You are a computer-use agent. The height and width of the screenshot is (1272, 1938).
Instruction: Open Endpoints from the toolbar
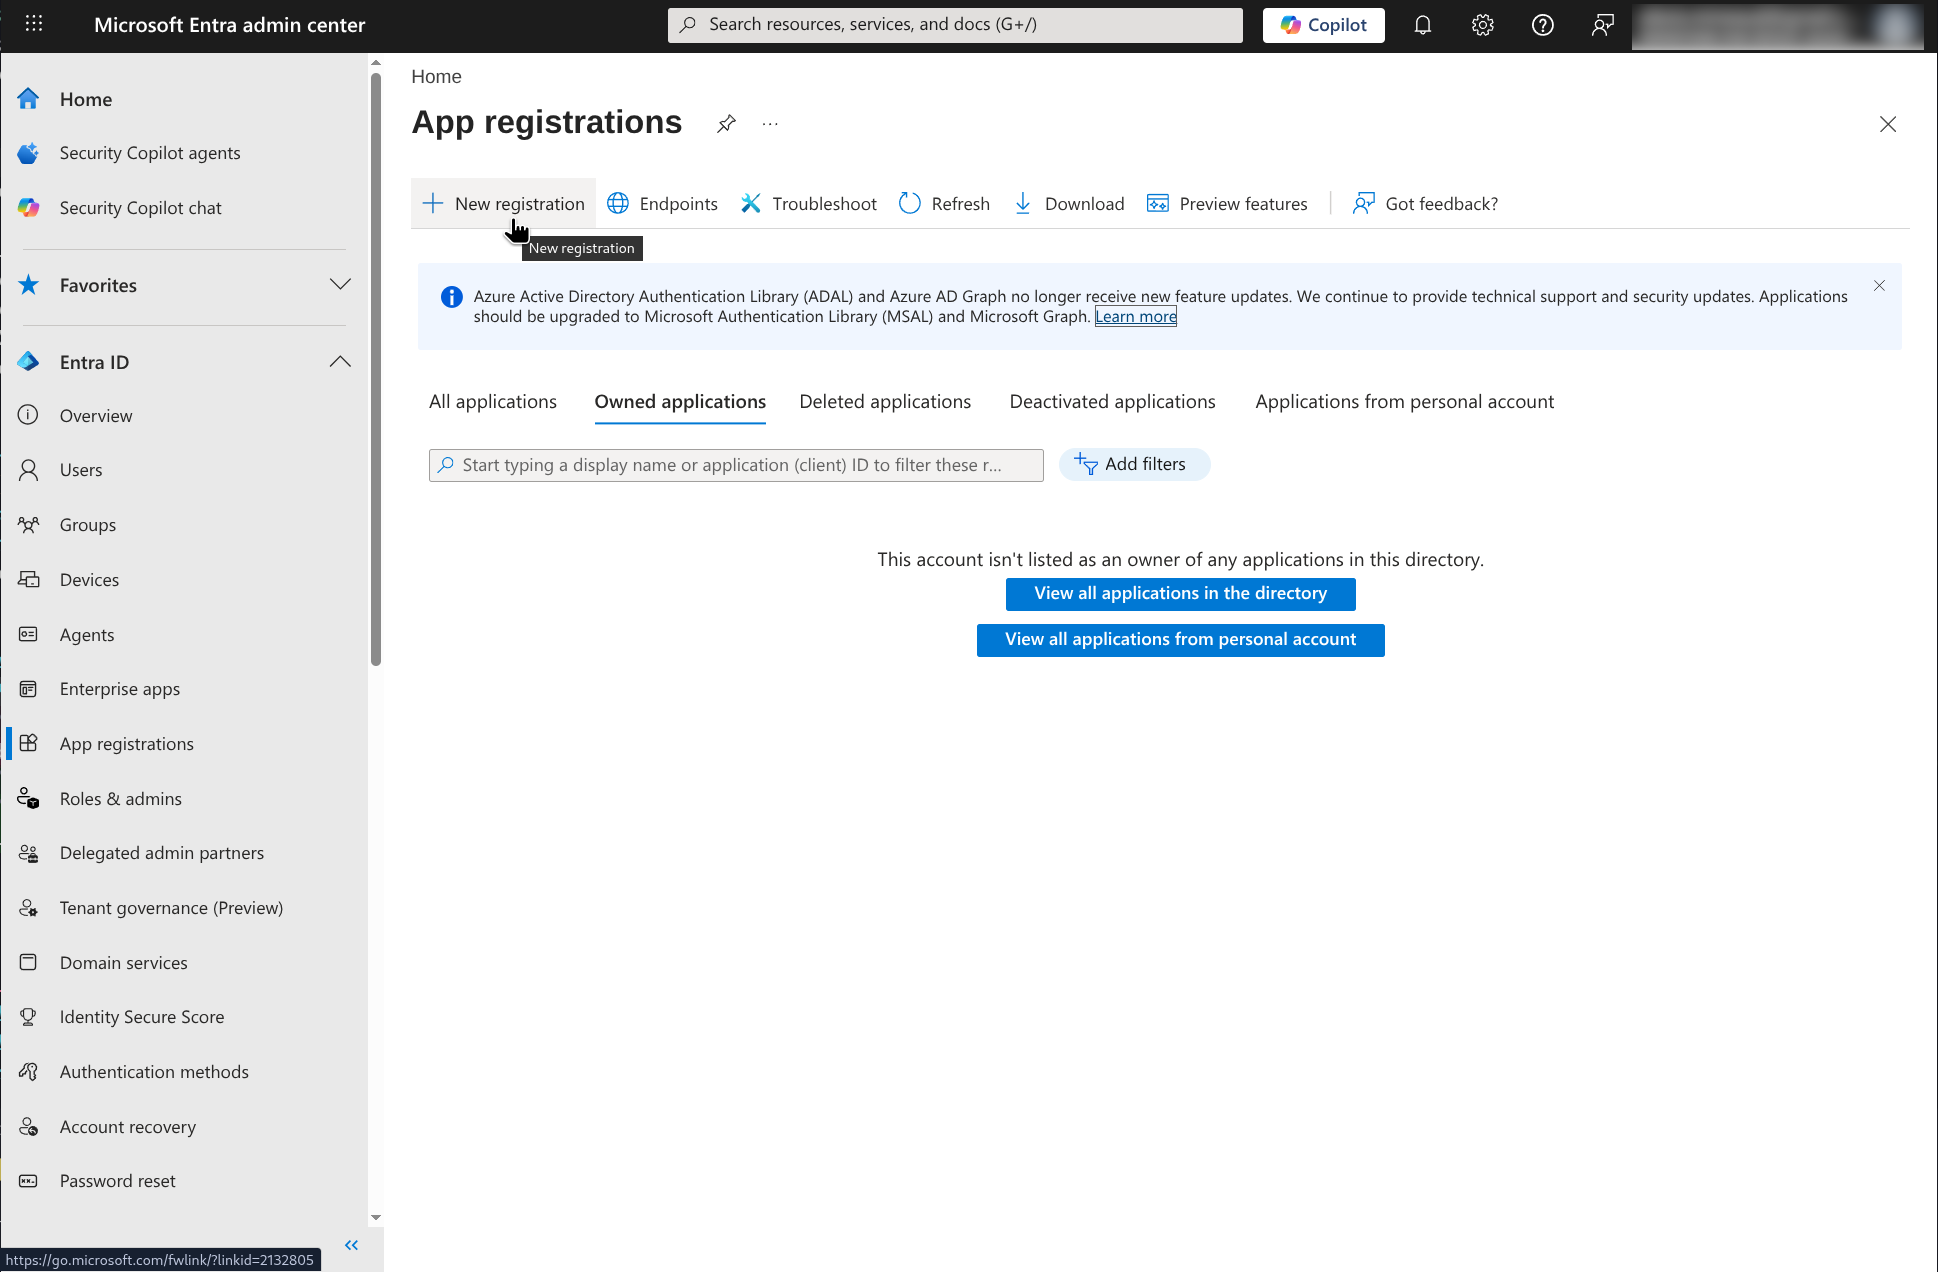pyautogui.click(x=663, y=204)
